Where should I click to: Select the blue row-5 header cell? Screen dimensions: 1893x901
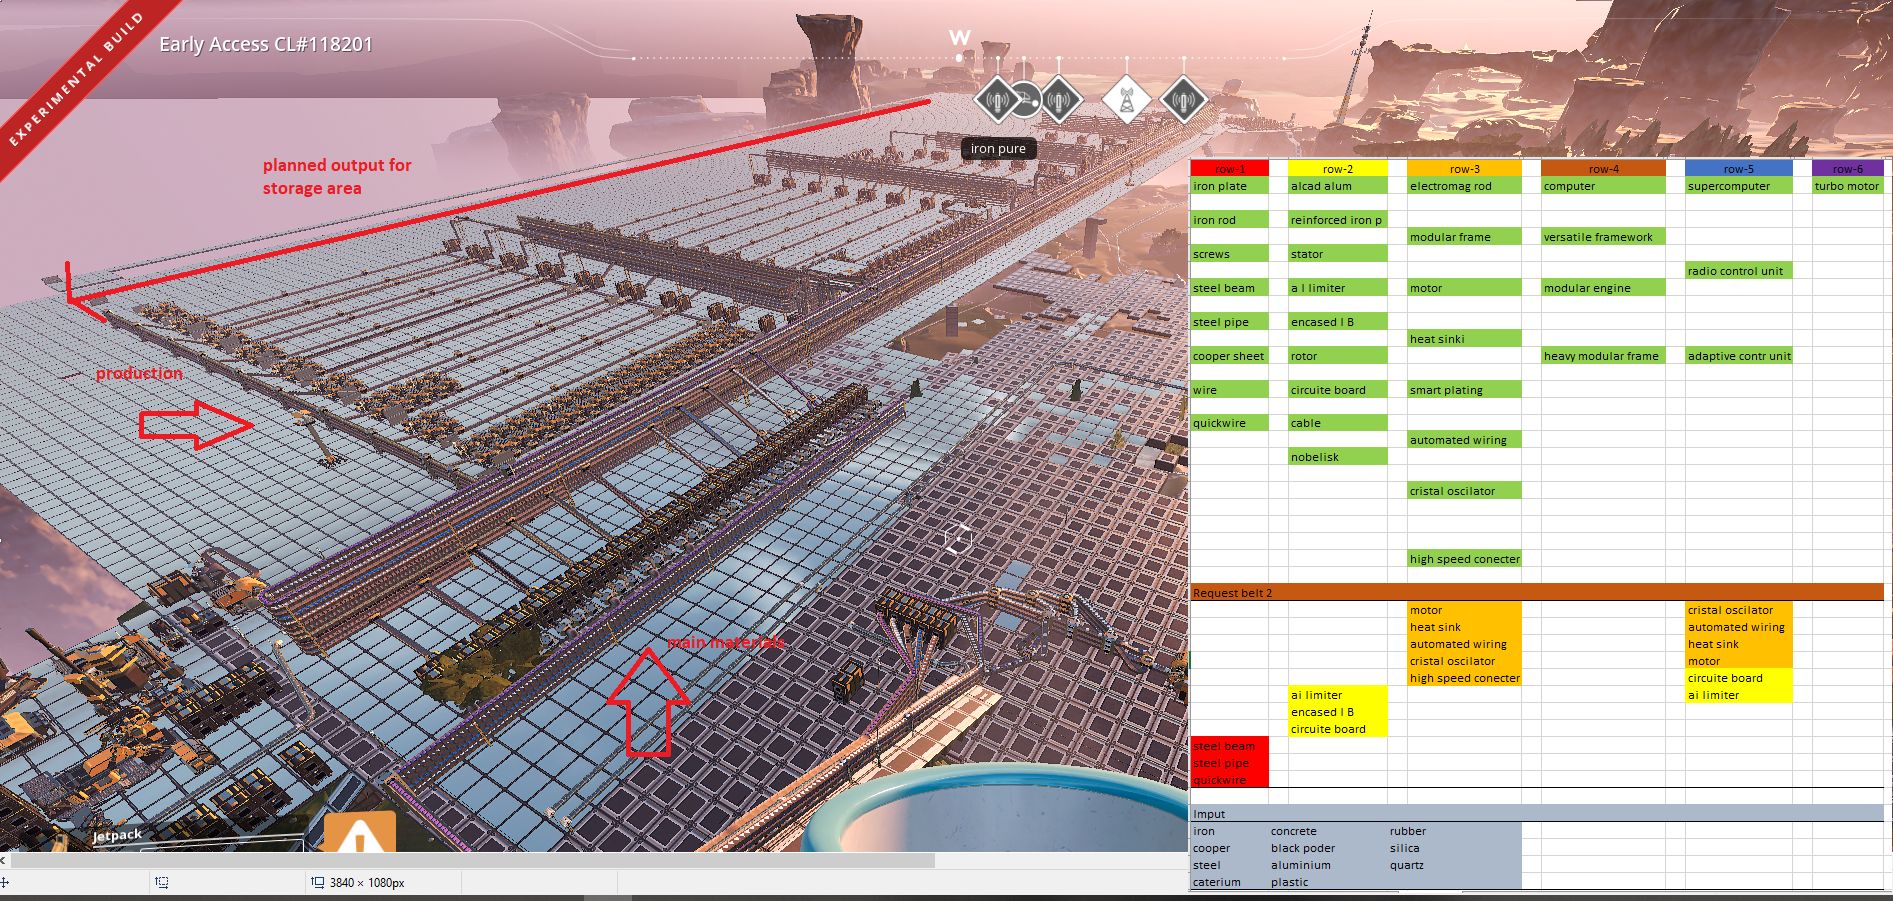(1738, 169)
